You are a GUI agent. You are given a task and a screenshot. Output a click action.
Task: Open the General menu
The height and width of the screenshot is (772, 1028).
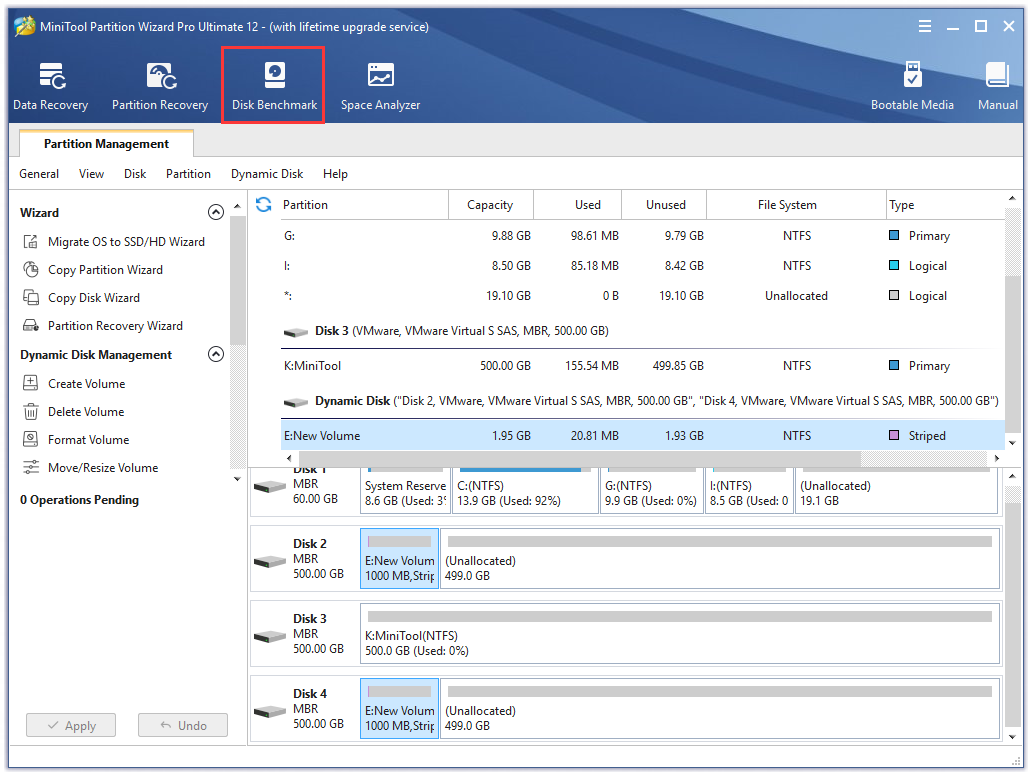point(39,174)
